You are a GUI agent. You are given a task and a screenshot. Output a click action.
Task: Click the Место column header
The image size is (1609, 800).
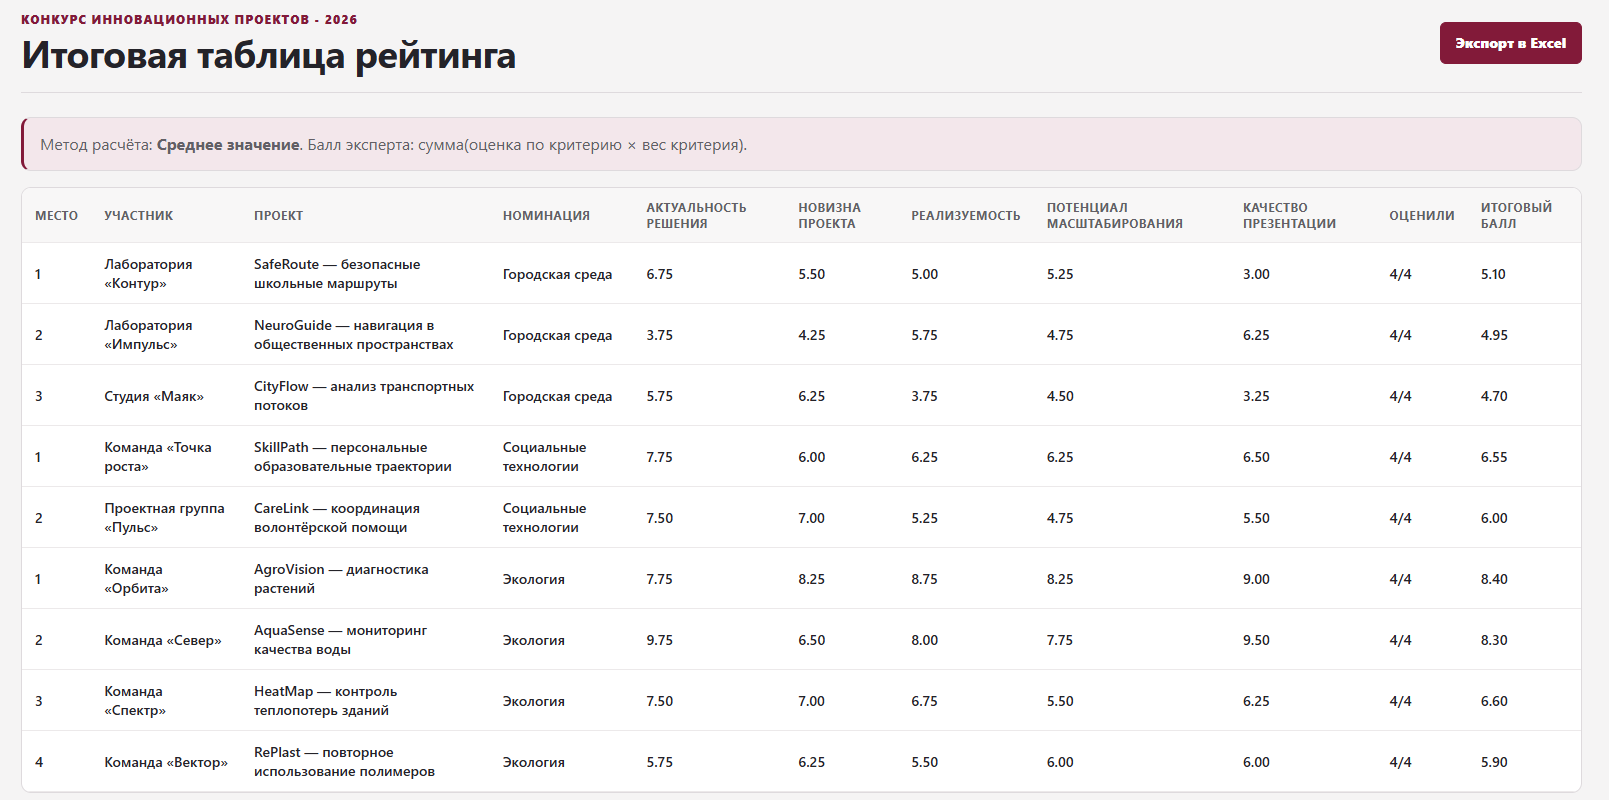(x=56, y=216)
